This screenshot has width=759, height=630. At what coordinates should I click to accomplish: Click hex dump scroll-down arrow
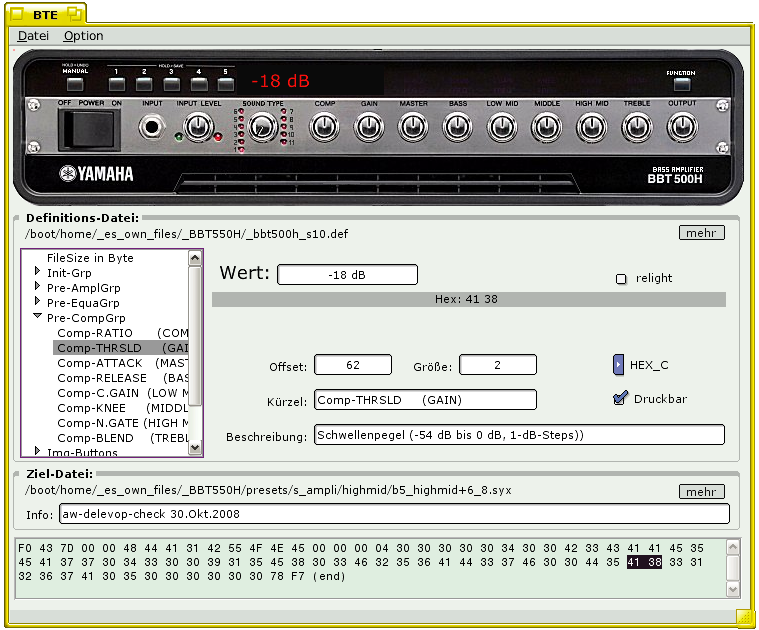coord(733,589)
